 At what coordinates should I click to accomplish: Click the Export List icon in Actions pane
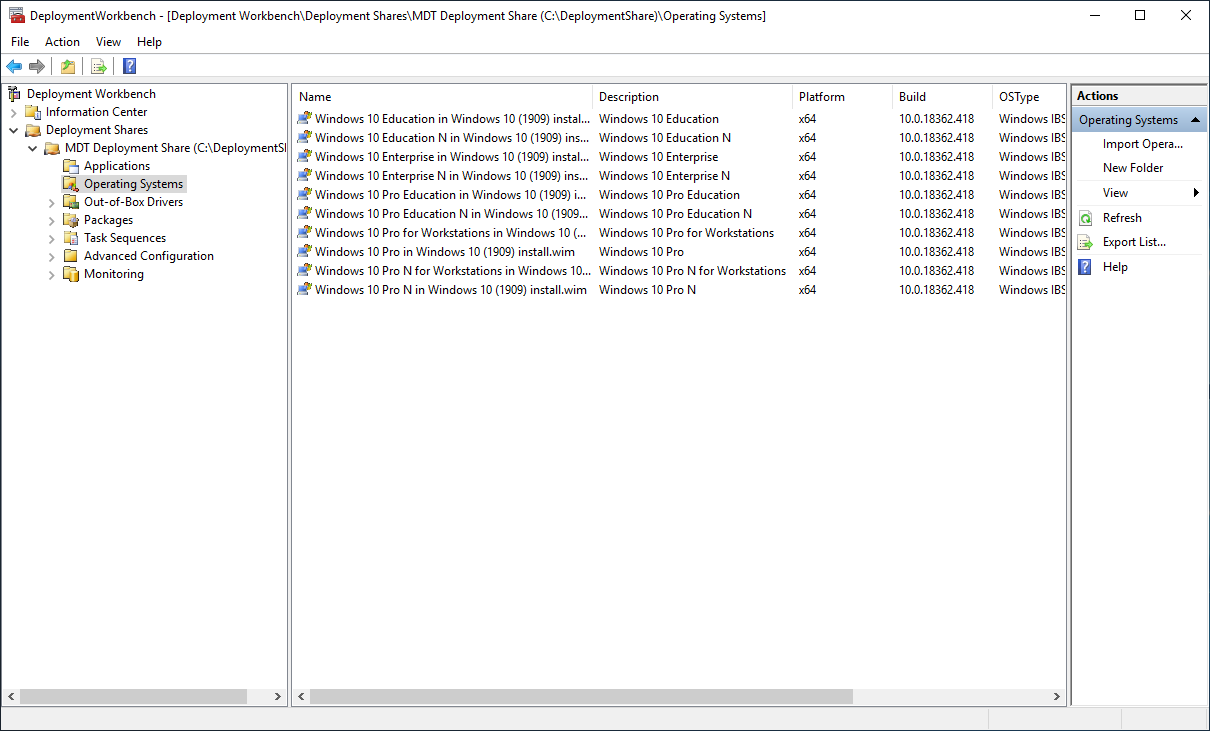1086,242
